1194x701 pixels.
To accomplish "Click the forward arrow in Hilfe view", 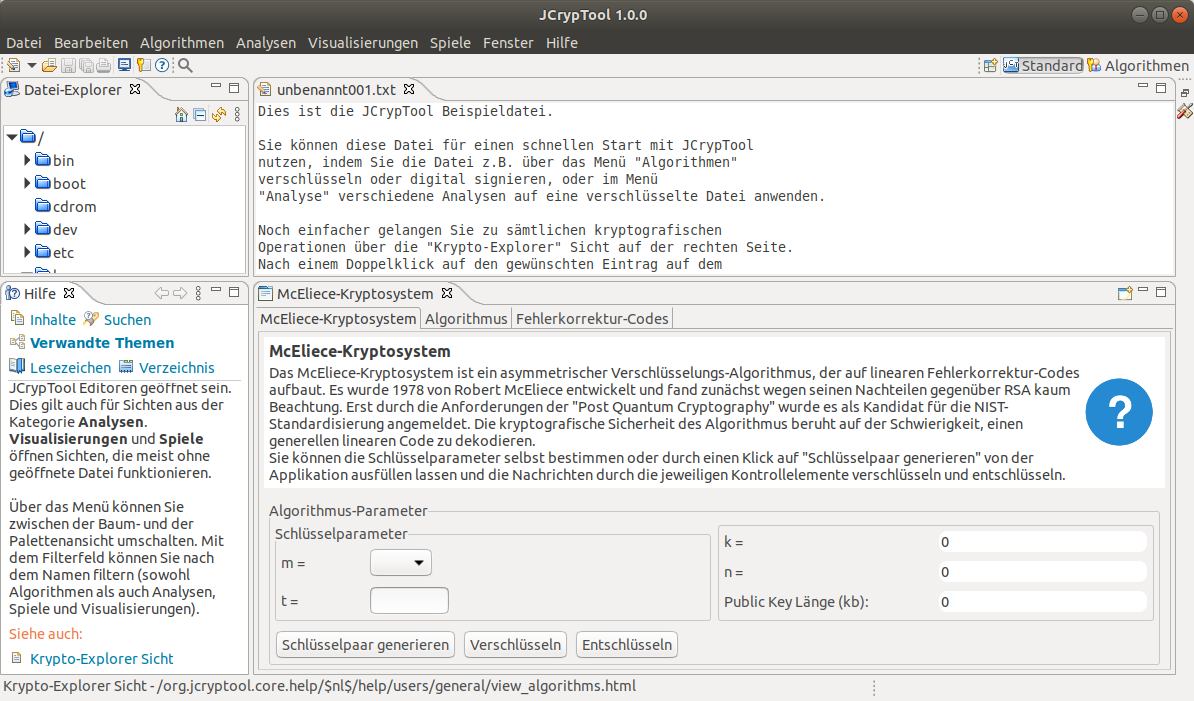I will (x=180, y=293).
